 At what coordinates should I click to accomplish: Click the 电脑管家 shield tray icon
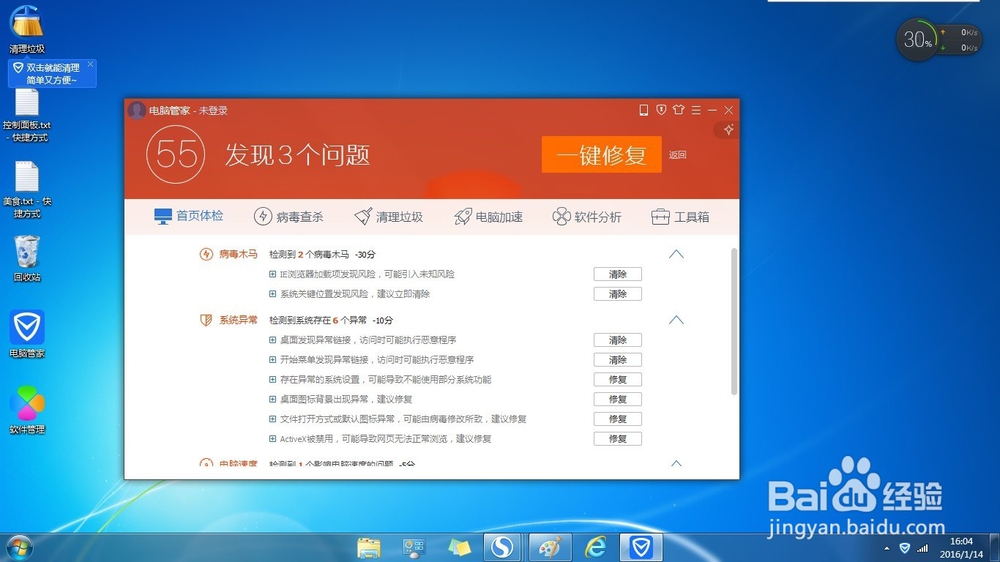[904, 548]
